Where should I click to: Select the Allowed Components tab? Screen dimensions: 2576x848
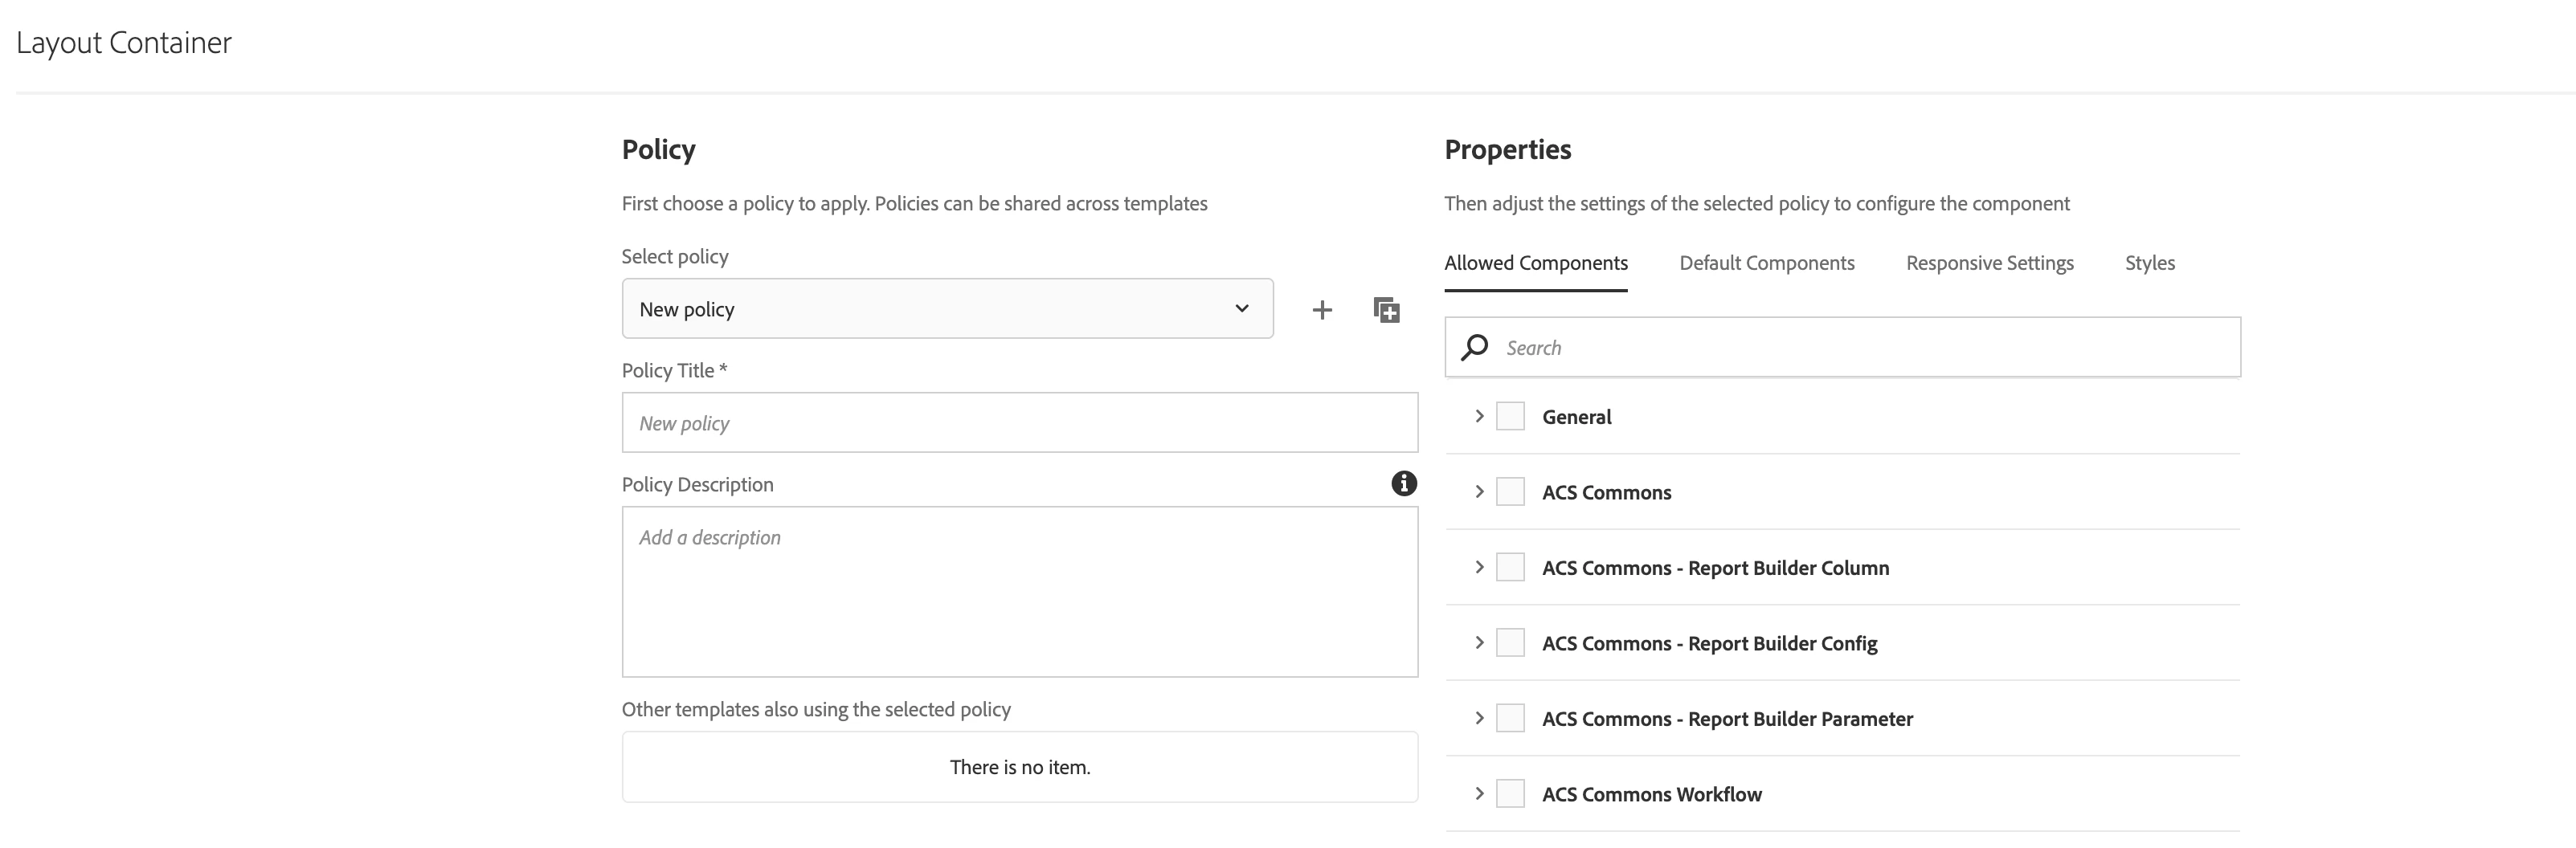(x=1535, y=263)
